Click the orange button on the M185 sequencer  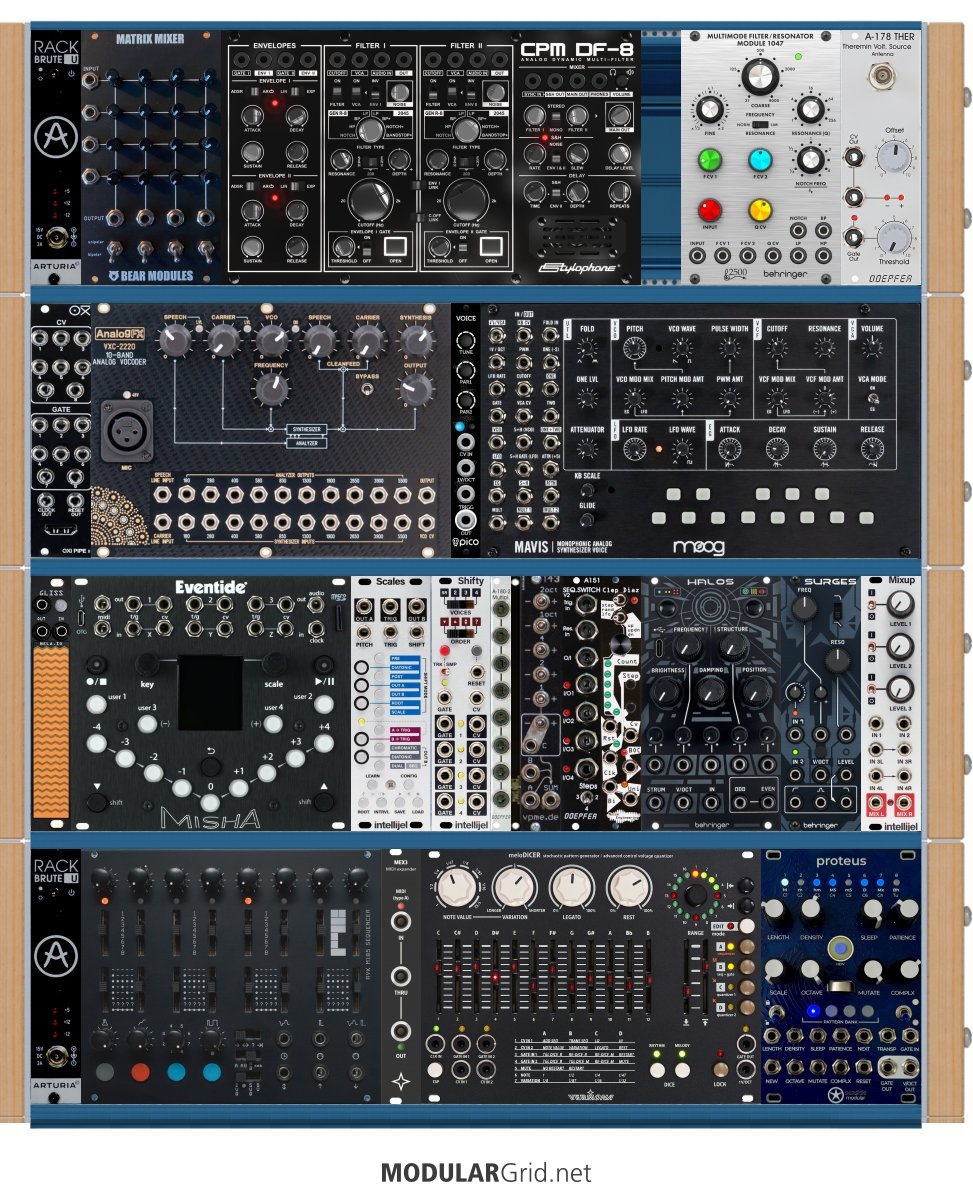coord(140,1072)
